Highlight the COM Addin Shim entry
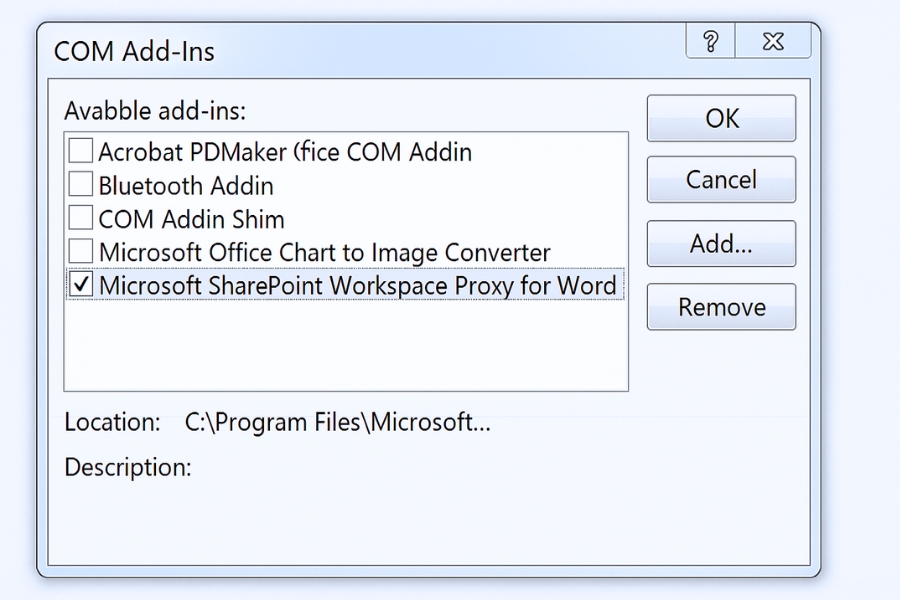Viewport: 900px width, 600px height. coord(191,218)
